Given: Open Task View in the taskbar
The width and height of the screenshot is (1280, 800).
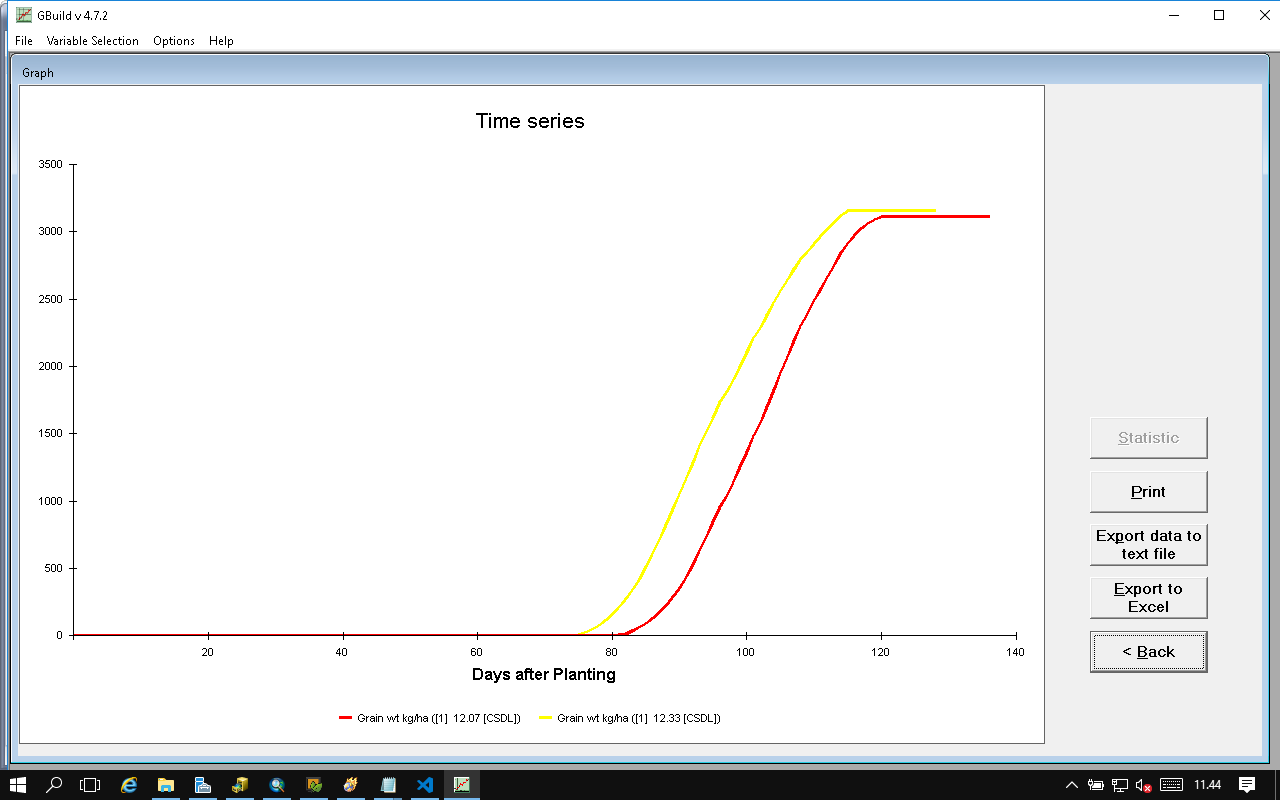Looking at the screenshot, I should 91,785.
